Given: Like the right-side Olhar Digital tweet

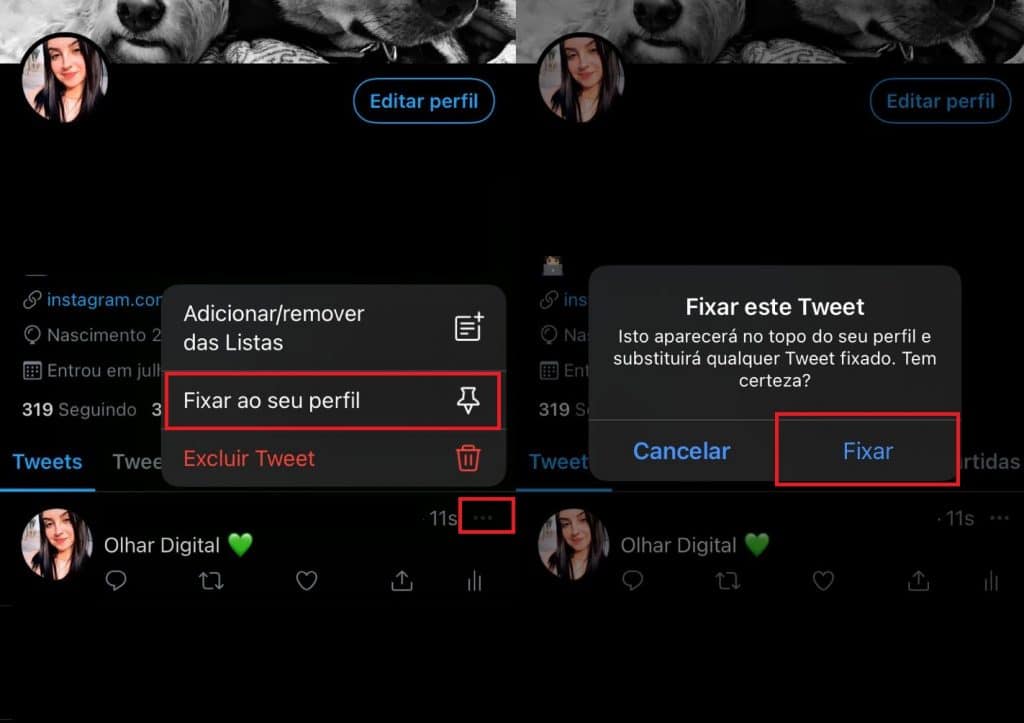Looking at the screenshot, I should [x=823, y=581].
